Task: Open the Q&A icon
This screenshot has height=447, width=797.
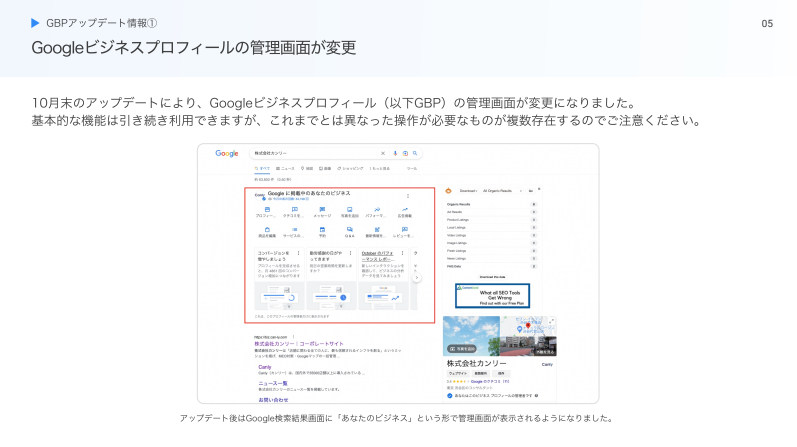Action: click(350, 230)
